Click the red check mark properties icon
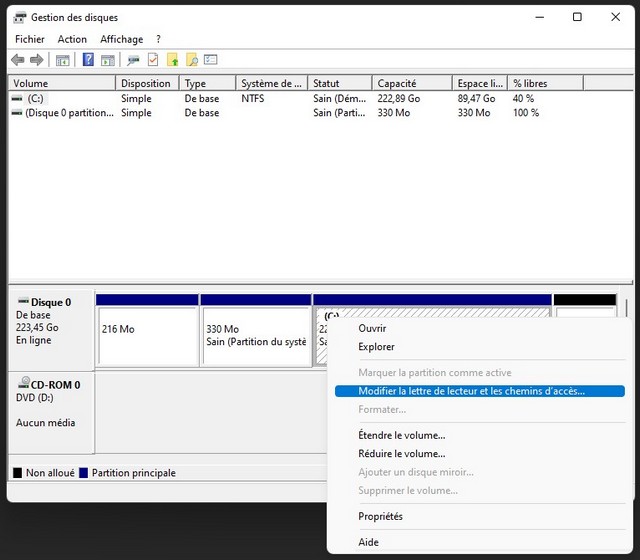The height and width of the screenshot is (560, 640). (153, 60)
